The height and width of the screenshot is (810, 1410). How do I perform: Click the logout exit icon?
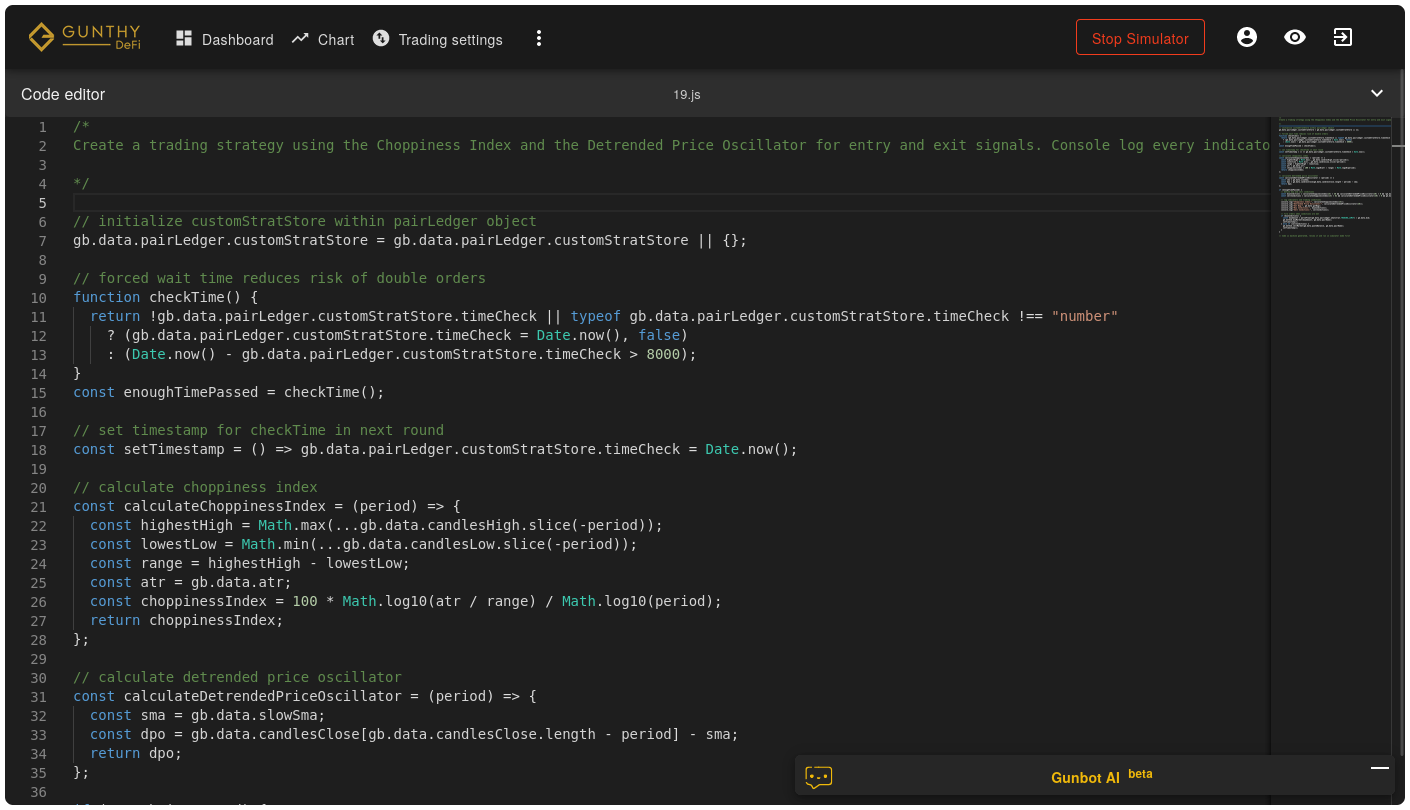click(1342, 37)
